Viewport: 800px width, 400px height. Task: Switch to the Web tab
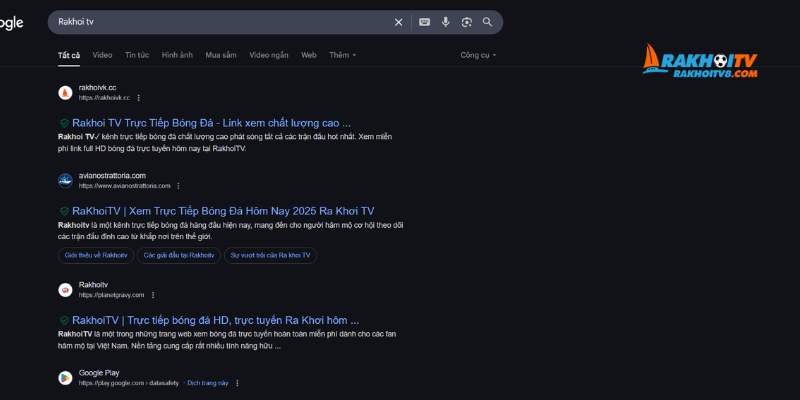pyautogui.click(x=309, y=55)
